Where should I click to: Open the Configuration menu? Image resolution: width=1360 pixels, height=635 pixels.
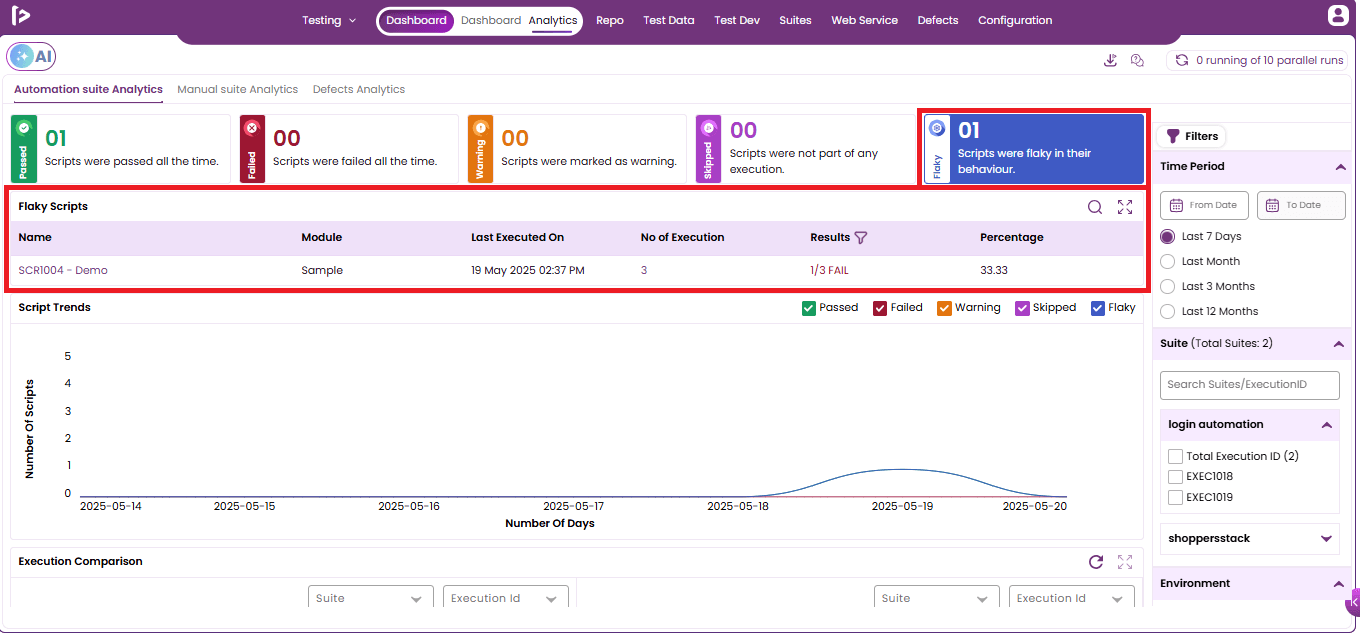pos(1015,20)
